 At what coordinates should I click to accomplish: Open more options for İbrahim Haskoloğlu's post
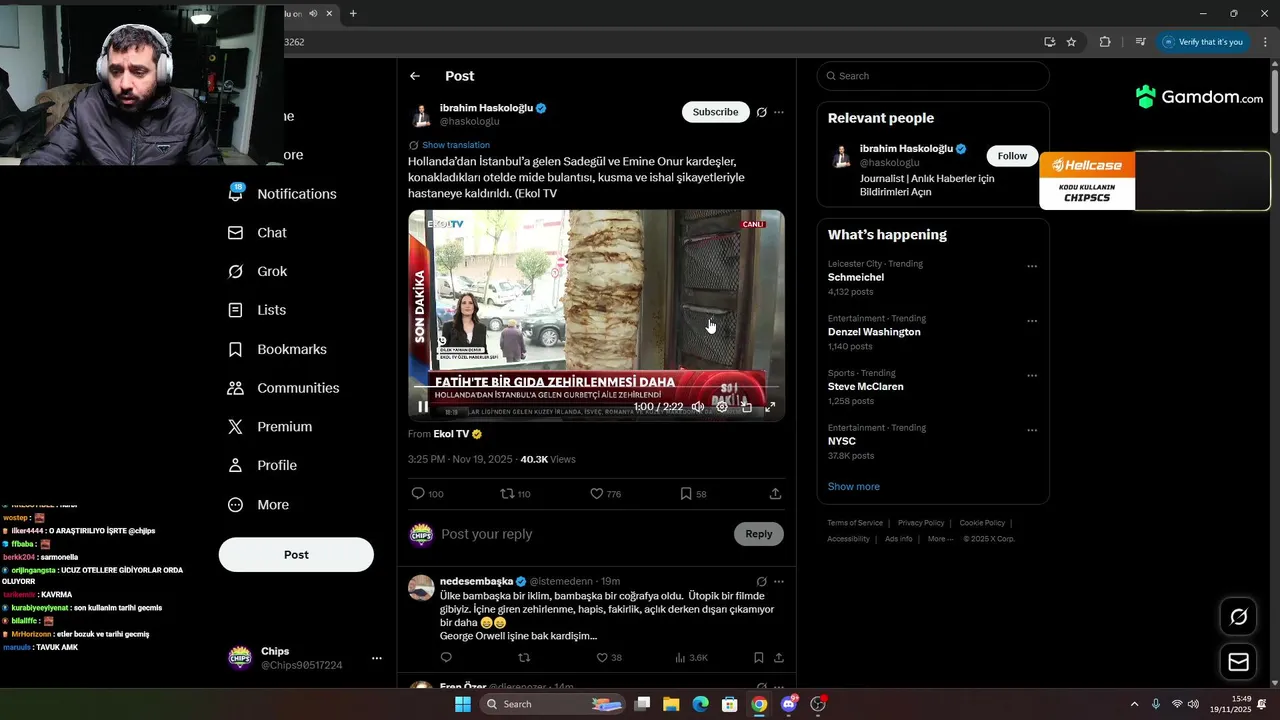(779, 112)
